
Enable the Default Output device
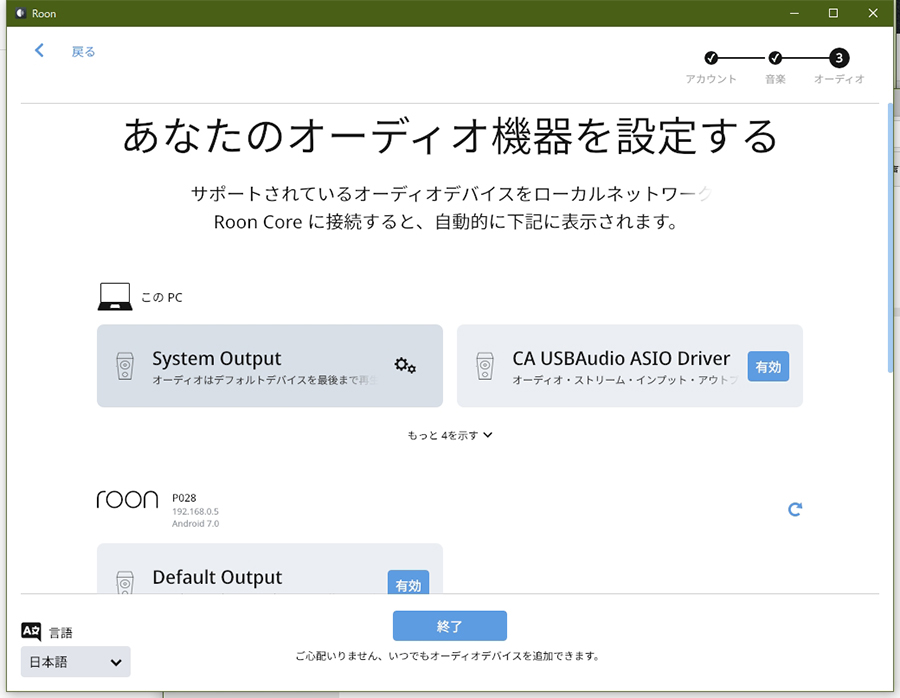click(408, 584)
